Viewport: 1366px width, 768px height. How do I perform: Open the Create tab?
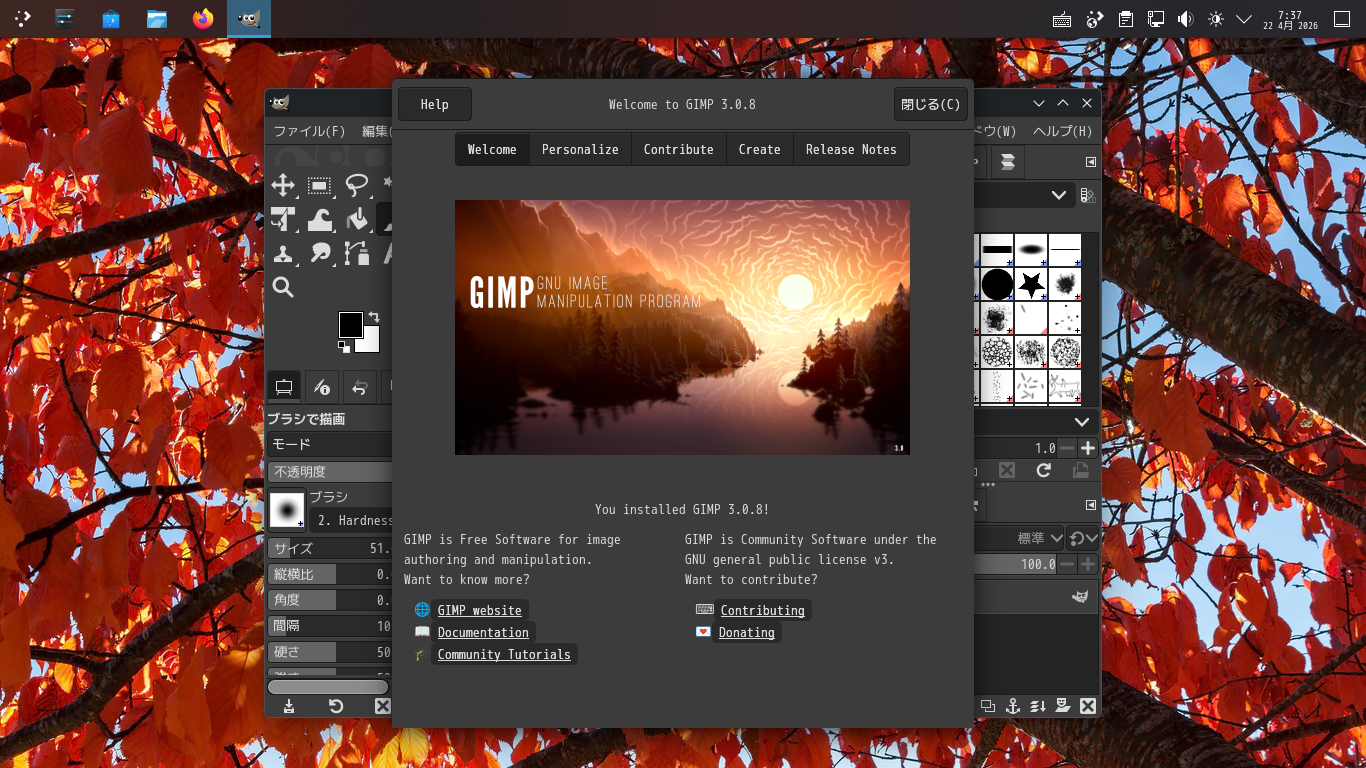[759, 149]
